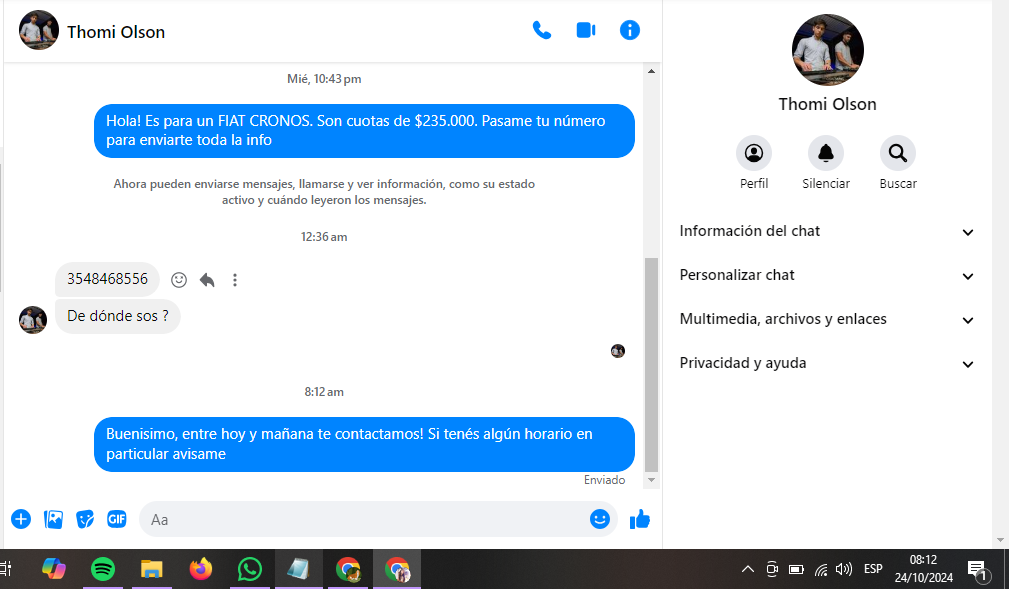React to message 3548468556 with emoji icon
This screenshot has width=1009, height=589.
(x=179, y=279)
